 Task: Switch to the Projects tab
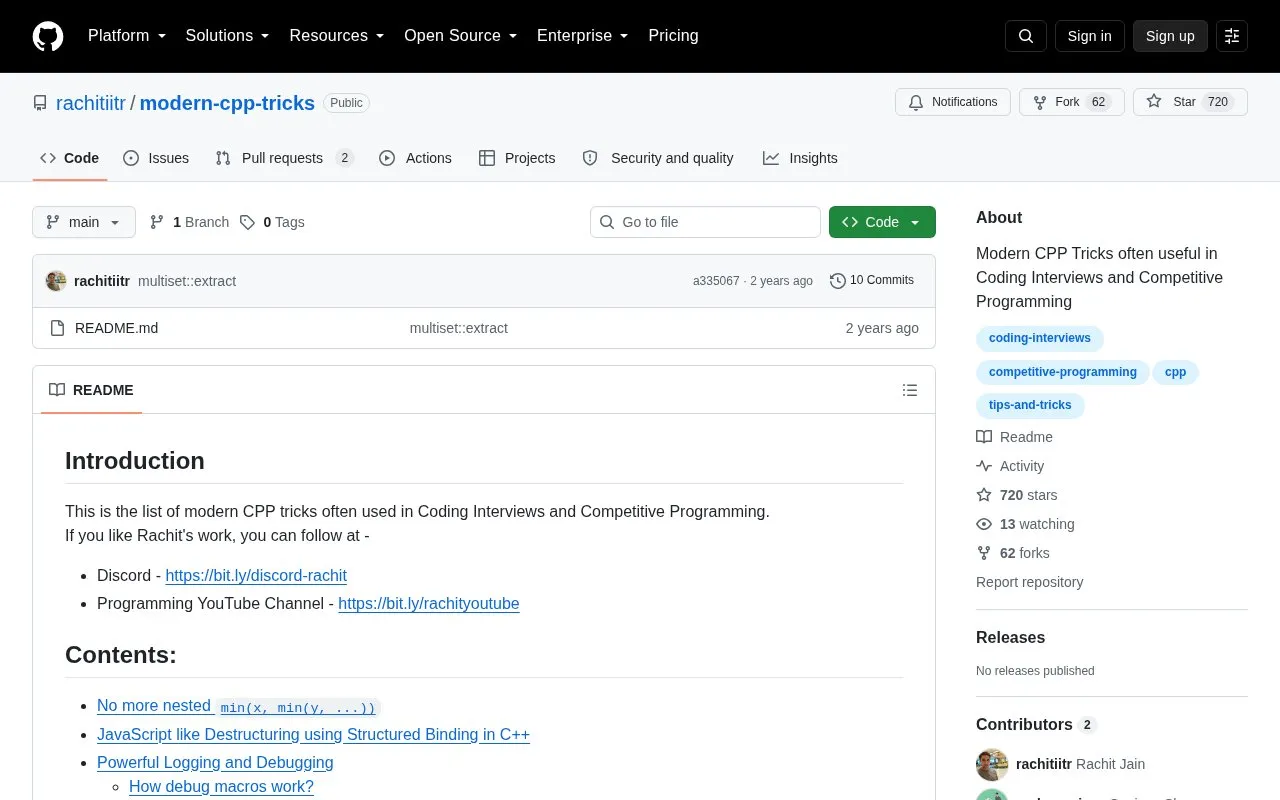[517, 158]
